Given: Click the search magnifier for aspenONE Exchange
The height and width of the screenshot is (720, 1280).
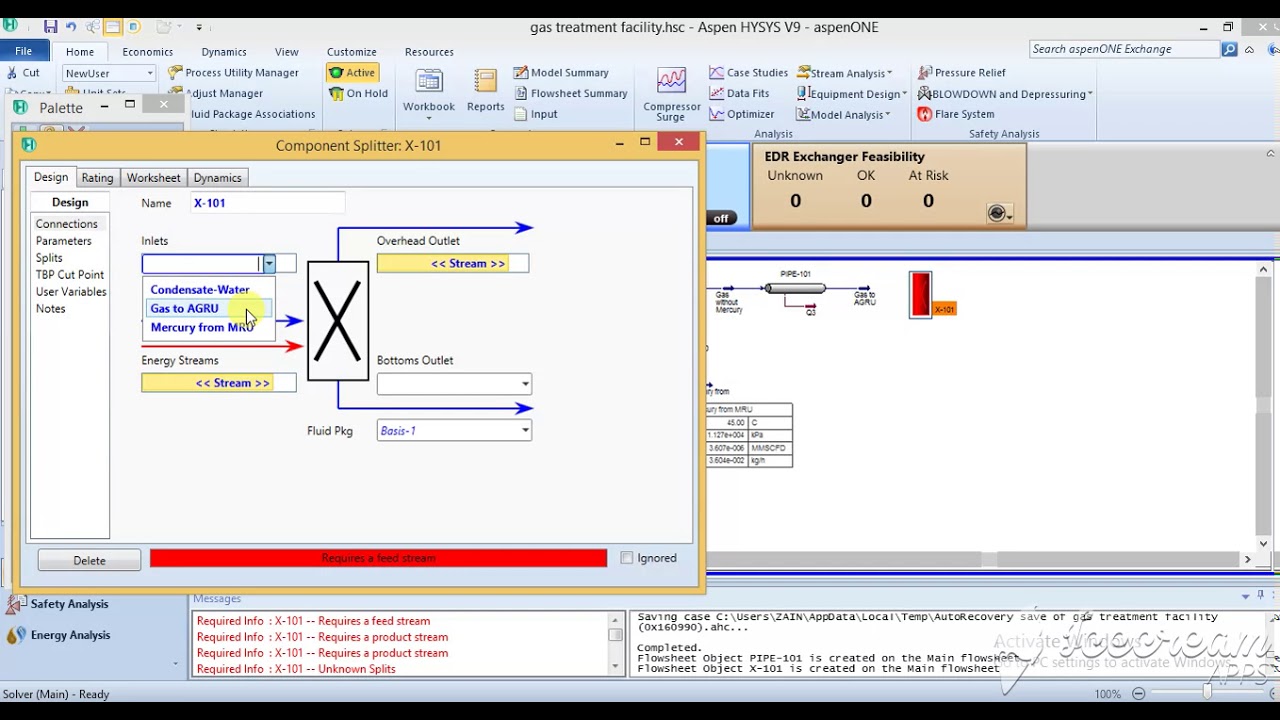Looking at the screenshot, I should [x=1229, y=49].
